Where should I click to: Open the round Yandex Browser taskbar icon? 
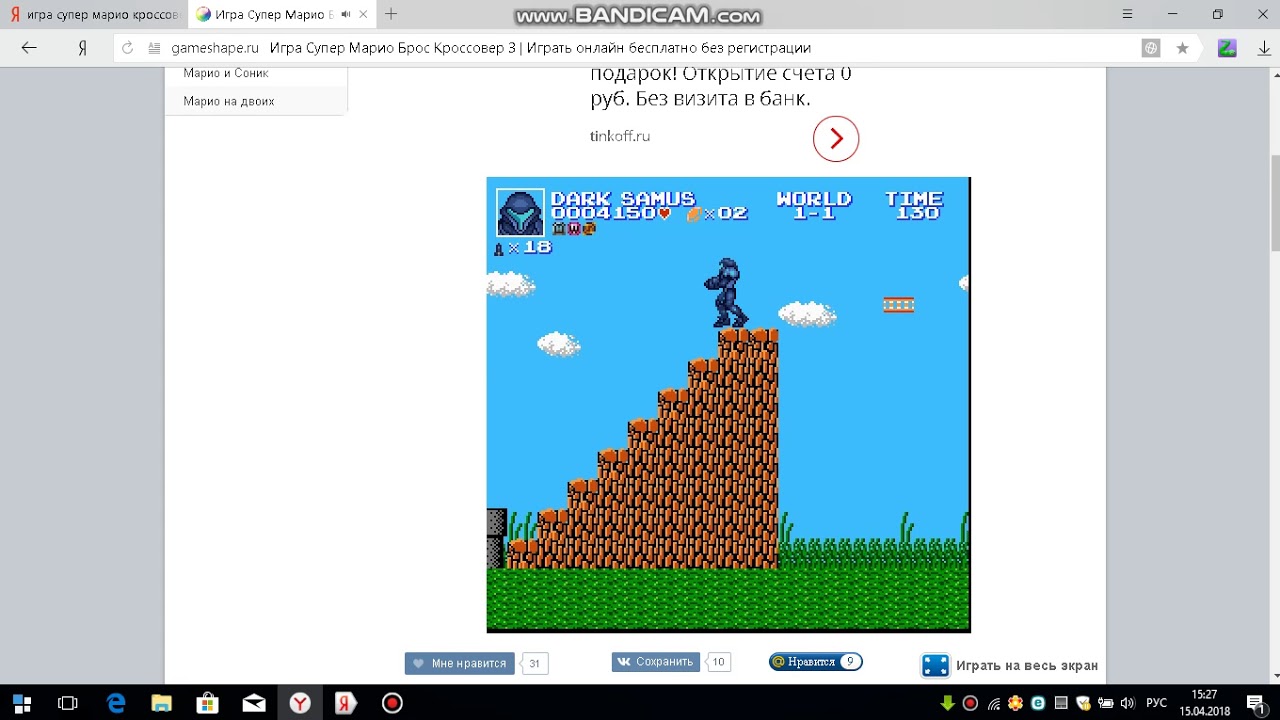tap(300, 703)
